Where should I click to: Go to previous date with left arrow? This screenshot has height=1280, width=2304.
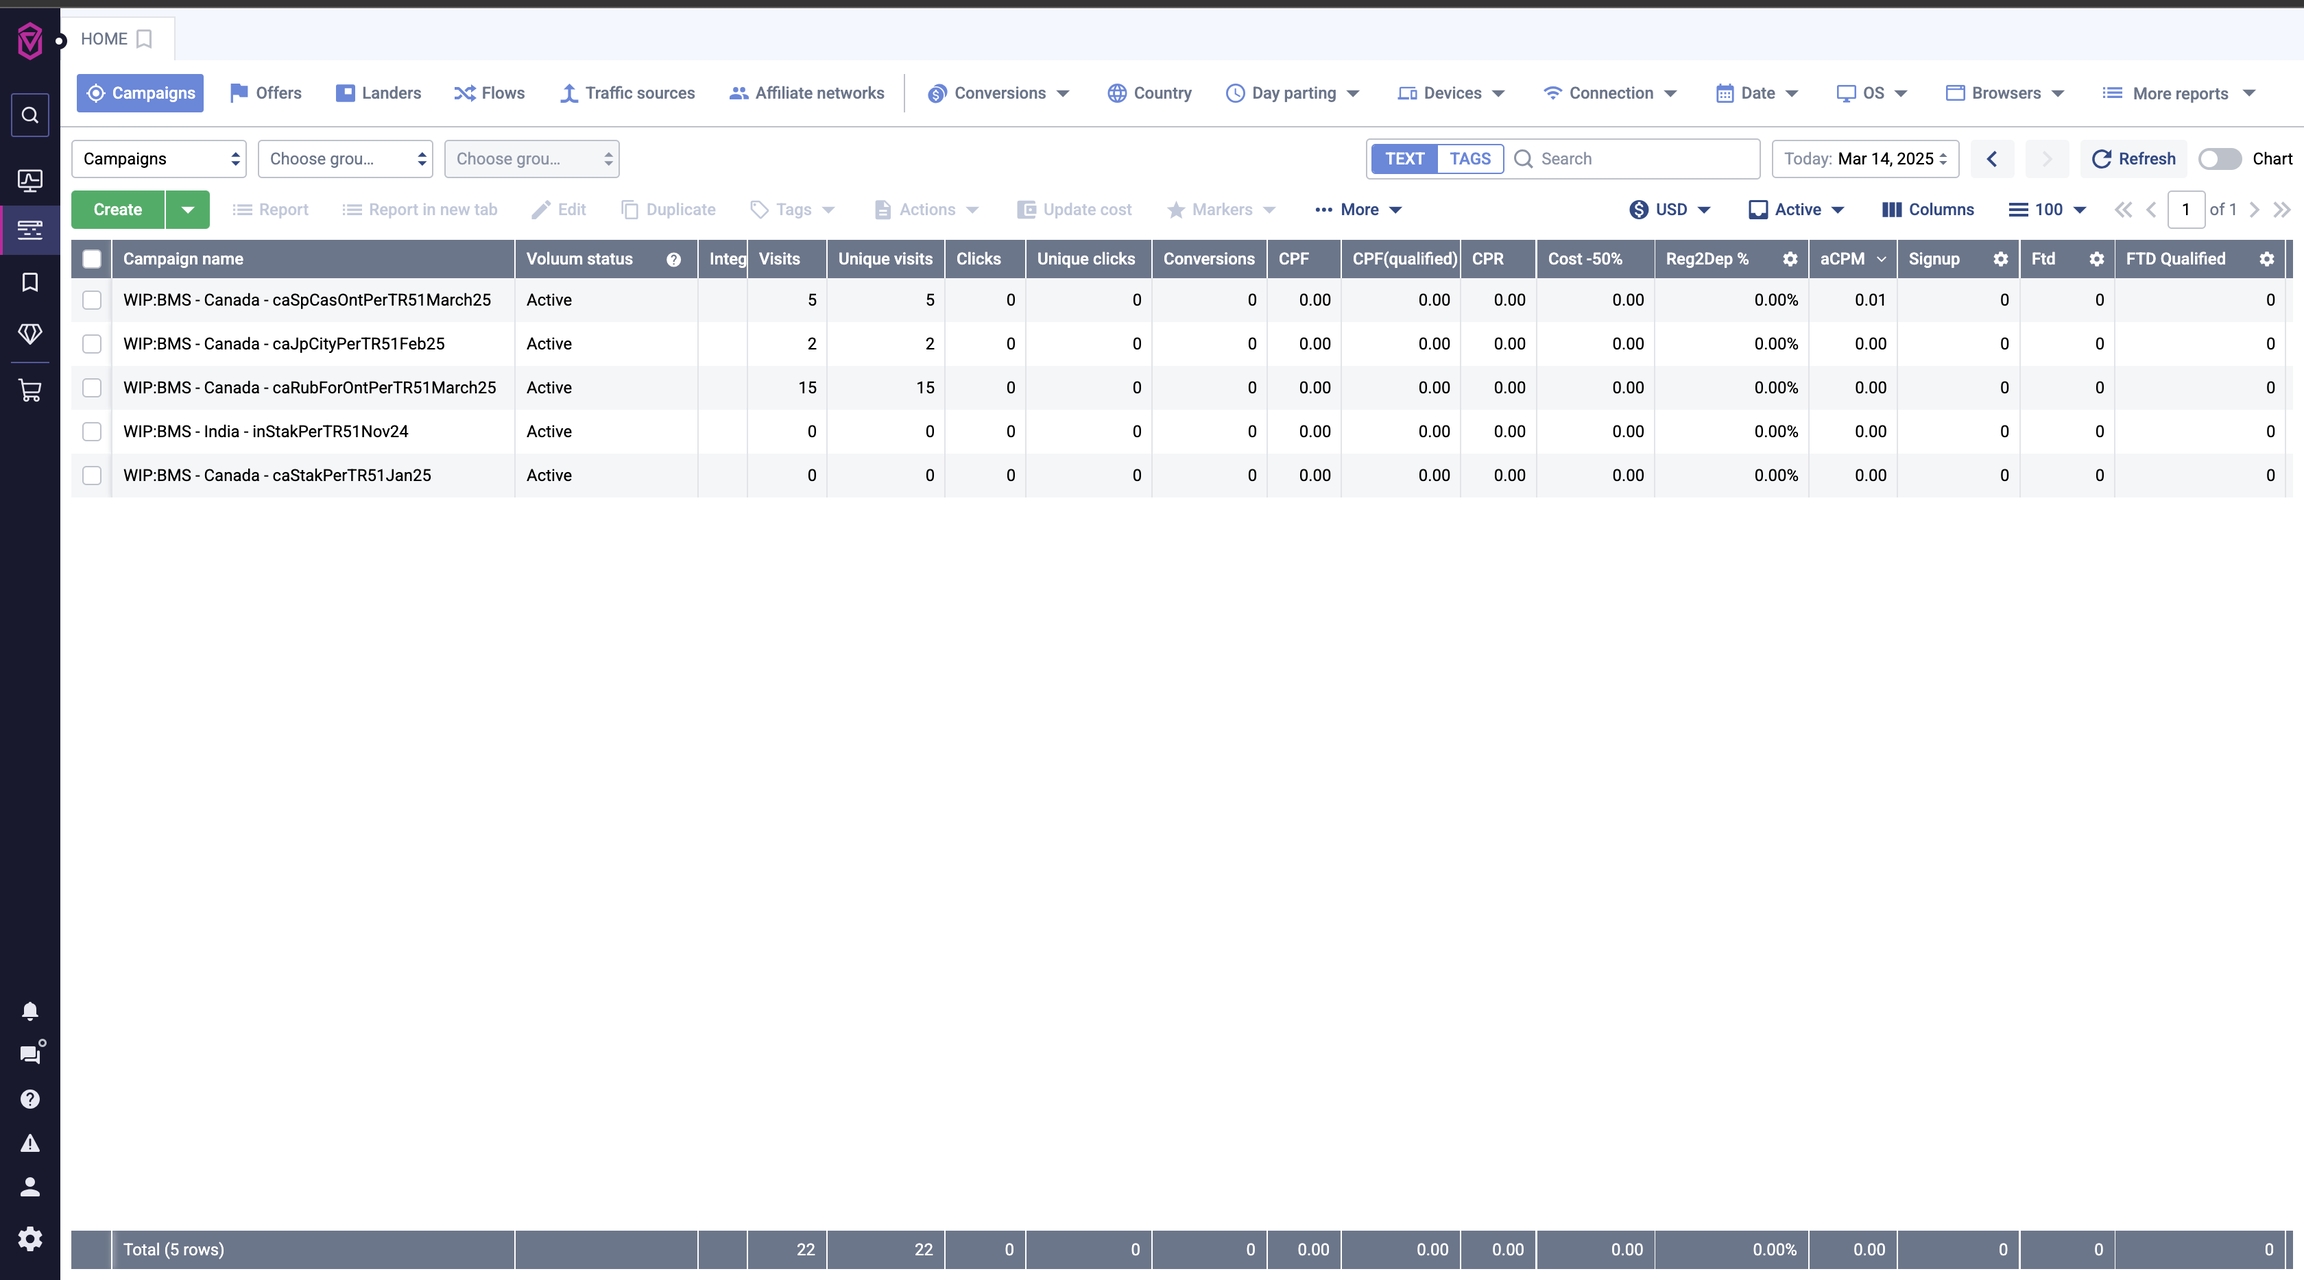(x=1992, y=159)
